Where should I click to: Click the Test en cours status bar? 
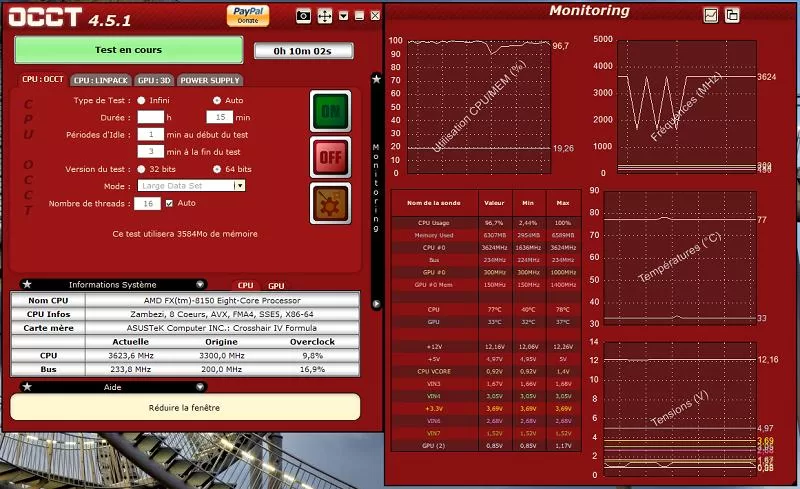129,50
